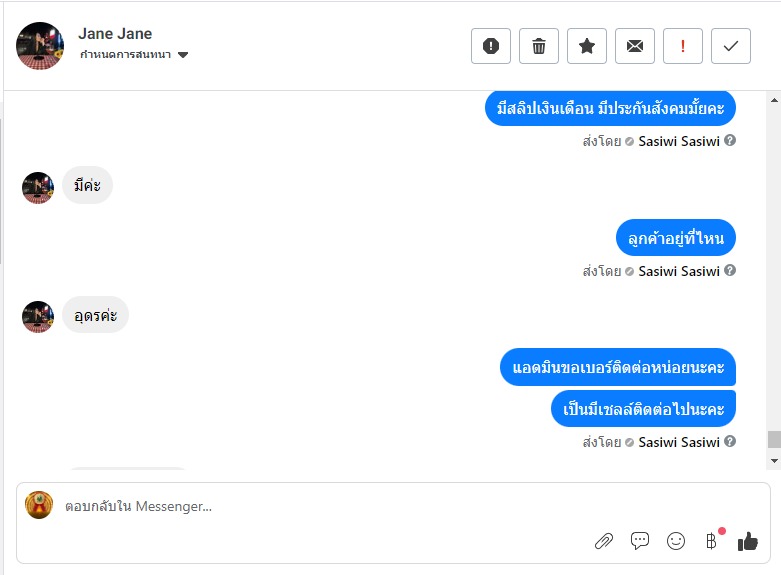
Task: Click the Jane Jane contact name
Action: click(x=115, y=34)
